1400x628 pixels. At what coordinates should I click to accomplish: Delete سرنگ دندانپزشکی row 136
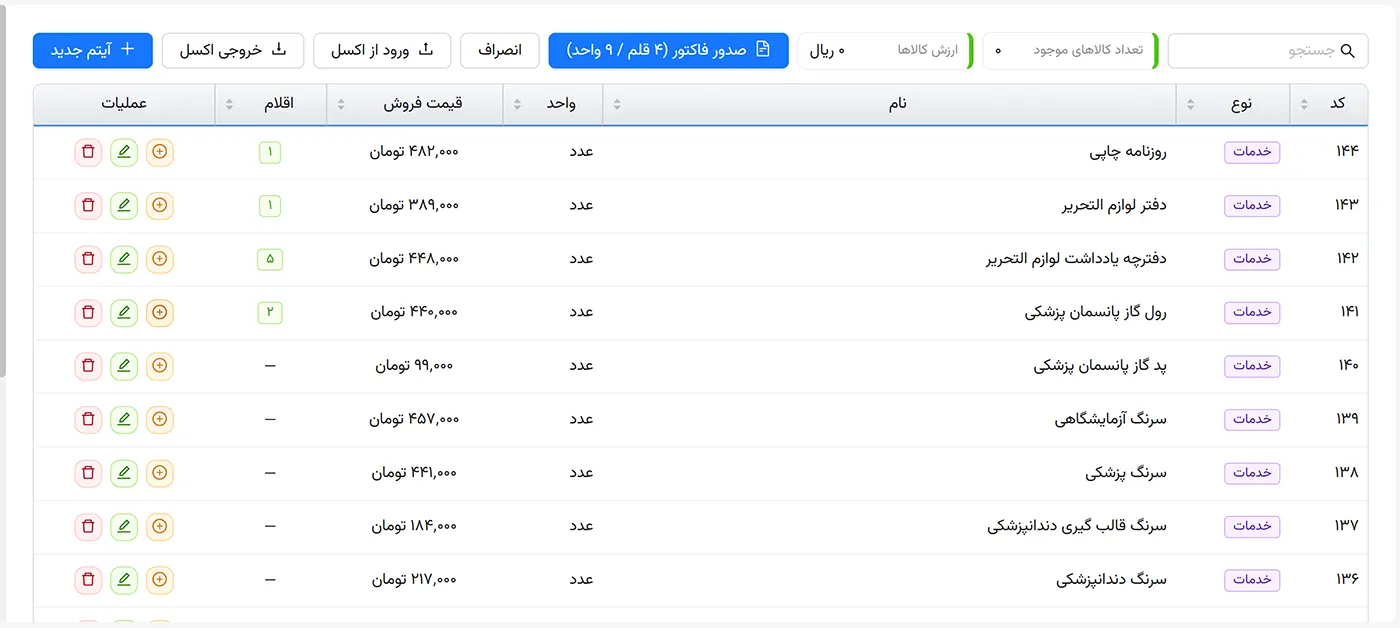[x=88, y=580]
